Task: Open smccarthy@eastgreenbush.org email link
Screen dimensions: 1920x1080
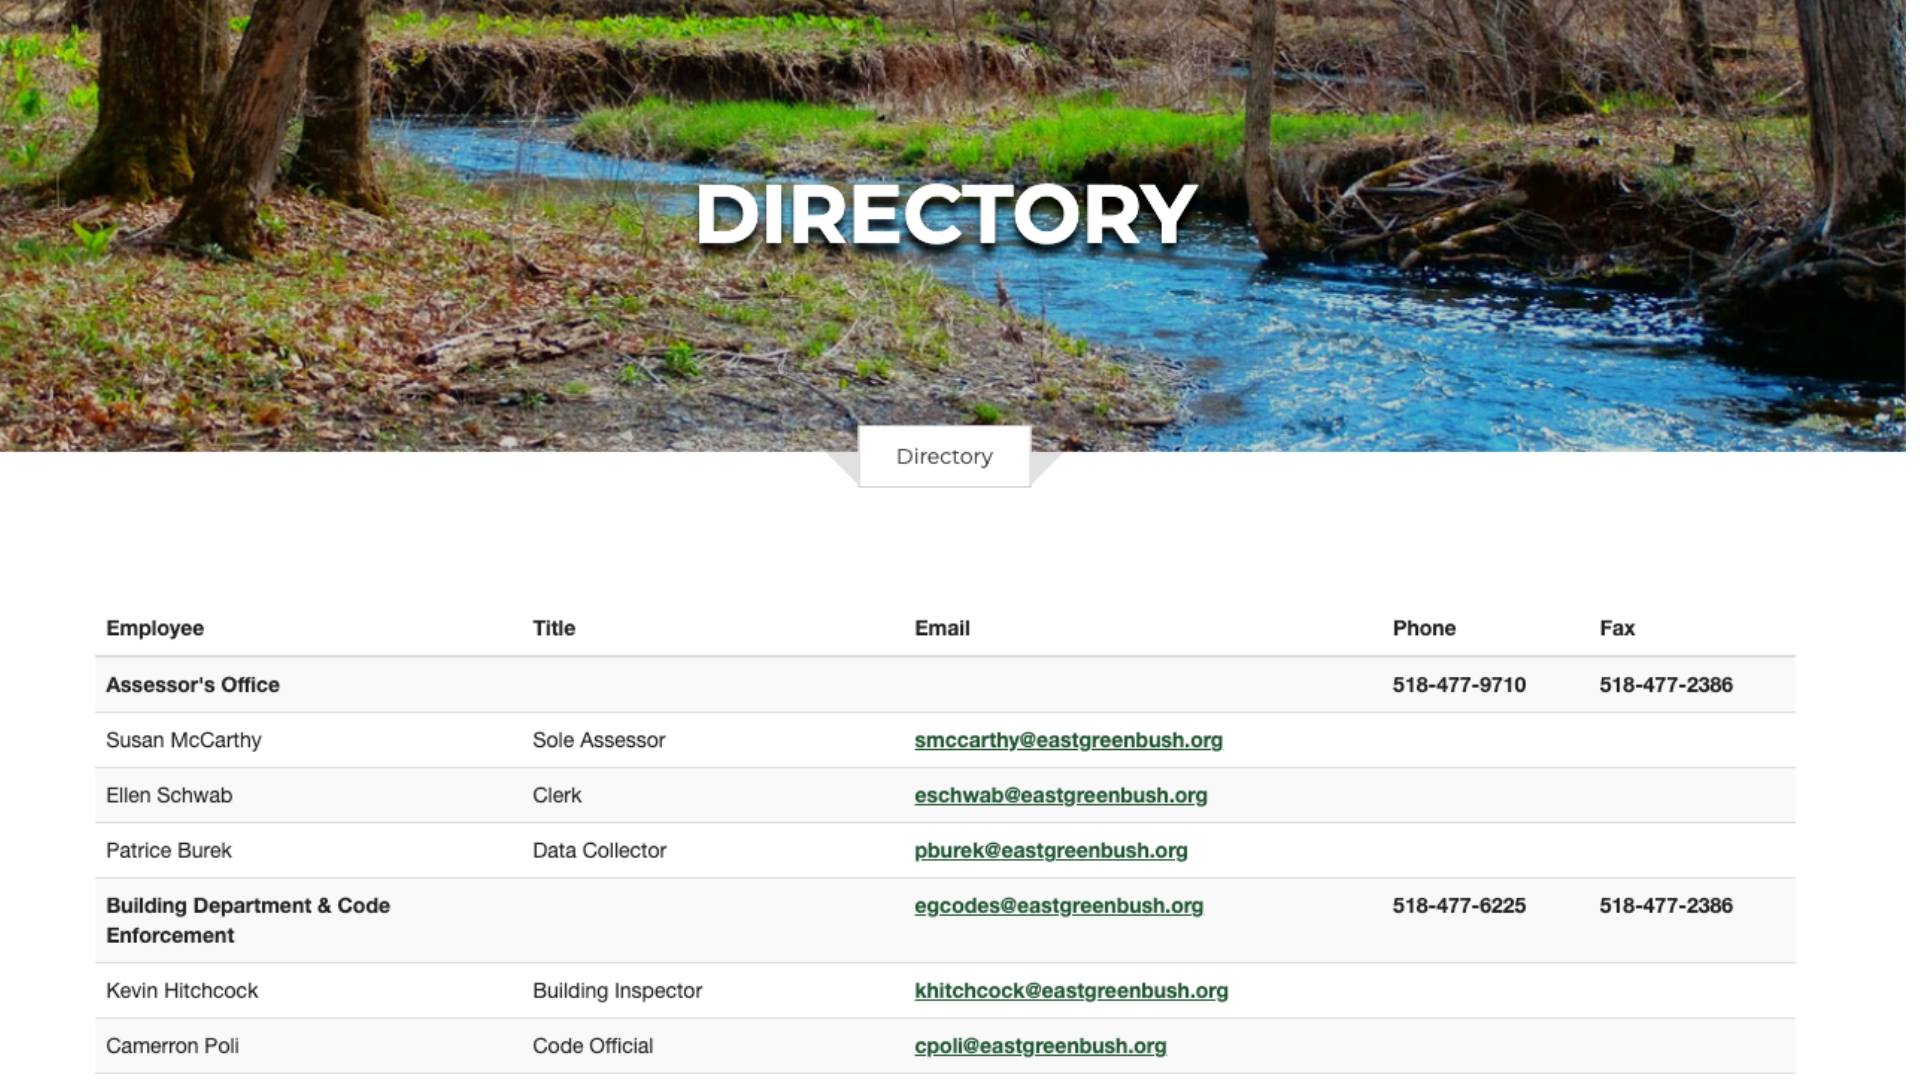Action: tap(1068, 740)
